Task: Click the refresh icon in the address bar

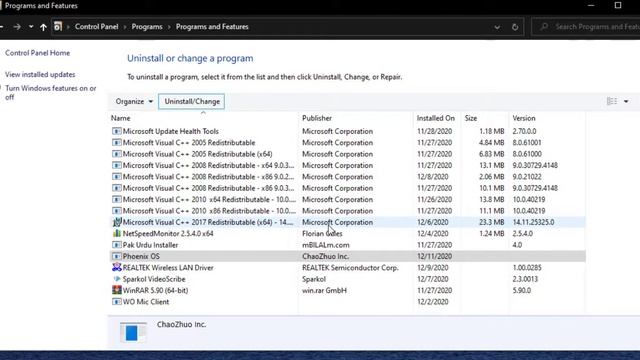Action: click(515, 27)
